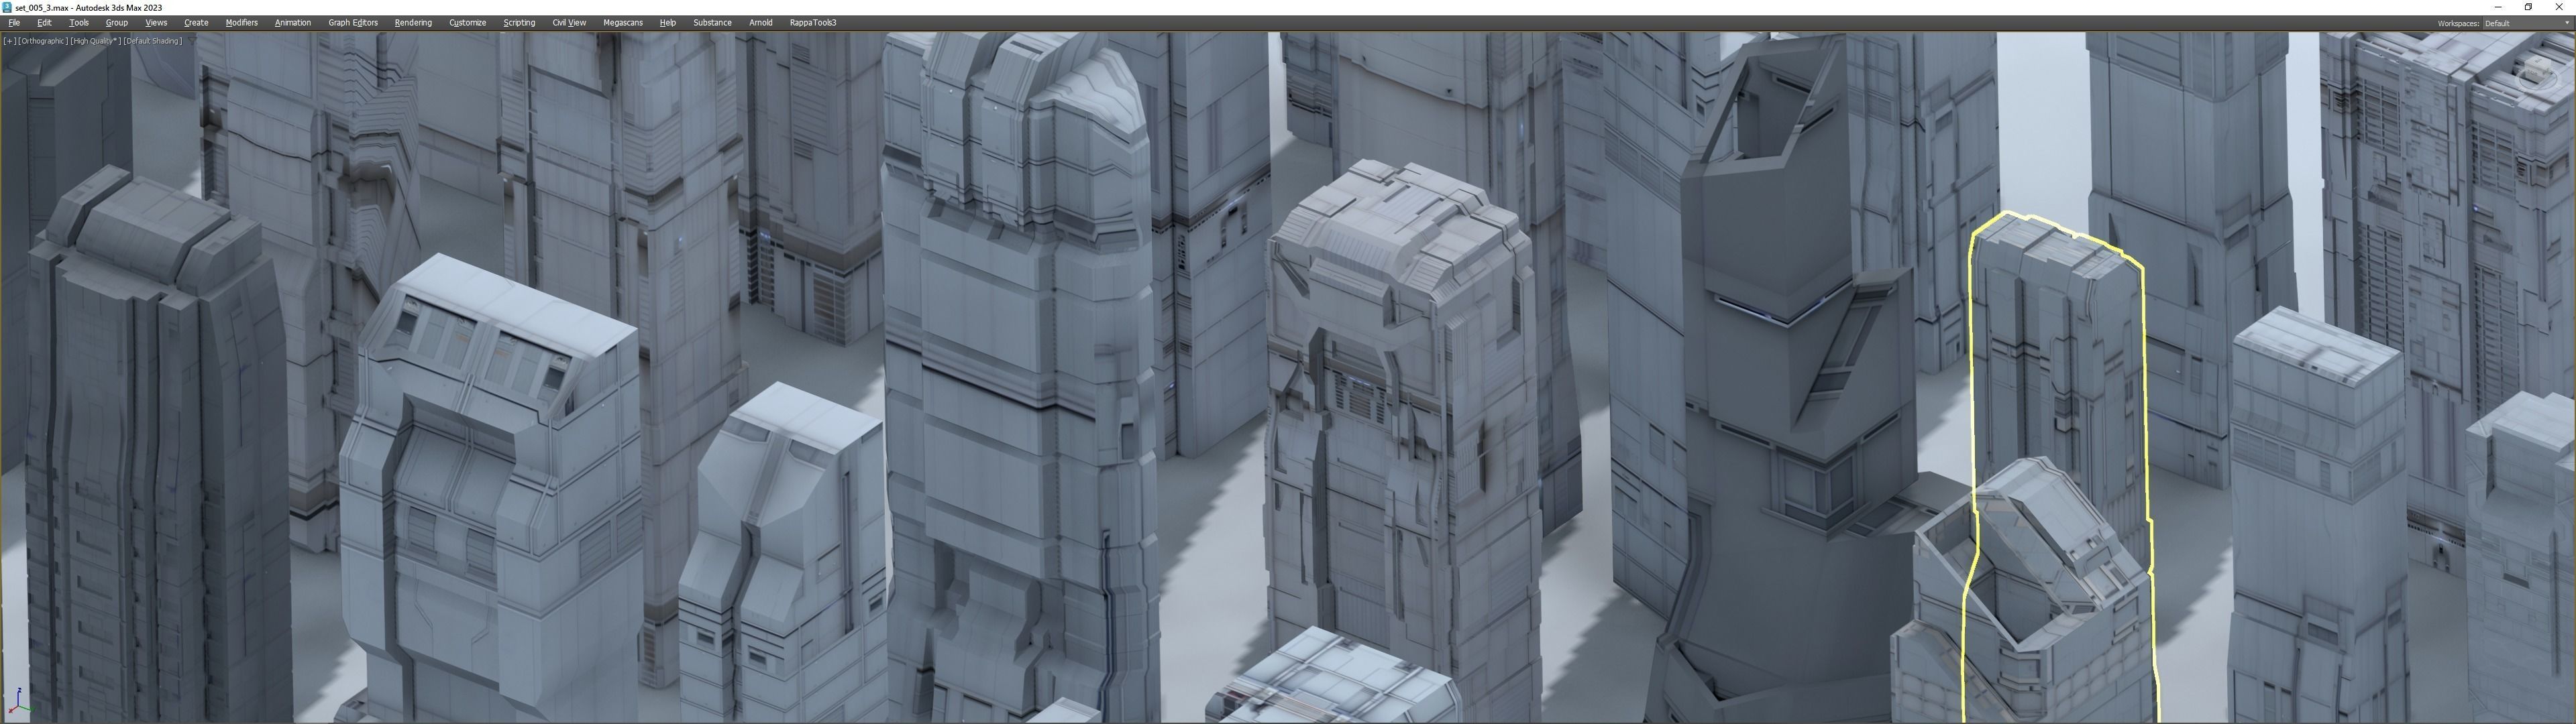Open the RappaTools3 menu

[813, 22]
